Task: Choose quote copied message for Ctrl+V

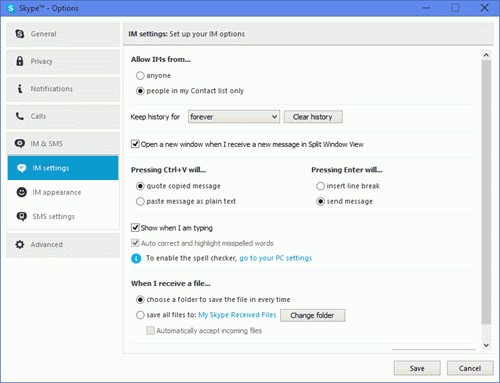Action: 140,186
